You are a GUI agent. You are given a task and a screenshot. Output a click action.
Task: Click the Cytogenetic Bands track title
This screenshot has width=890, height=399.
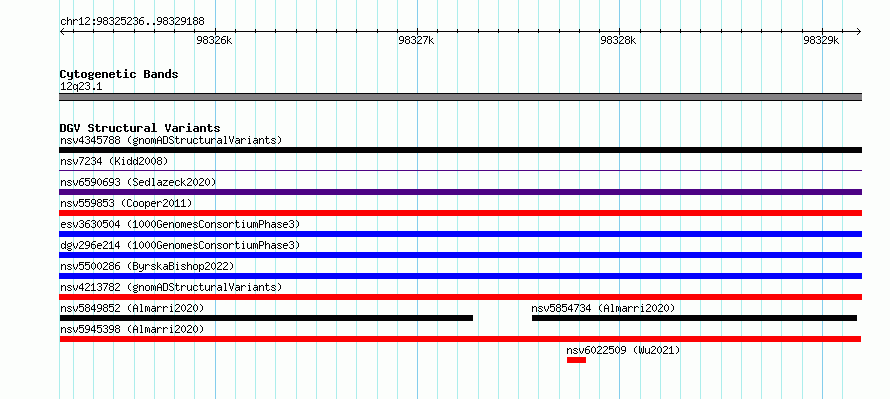pyautogui.click(x=119, y=74)
